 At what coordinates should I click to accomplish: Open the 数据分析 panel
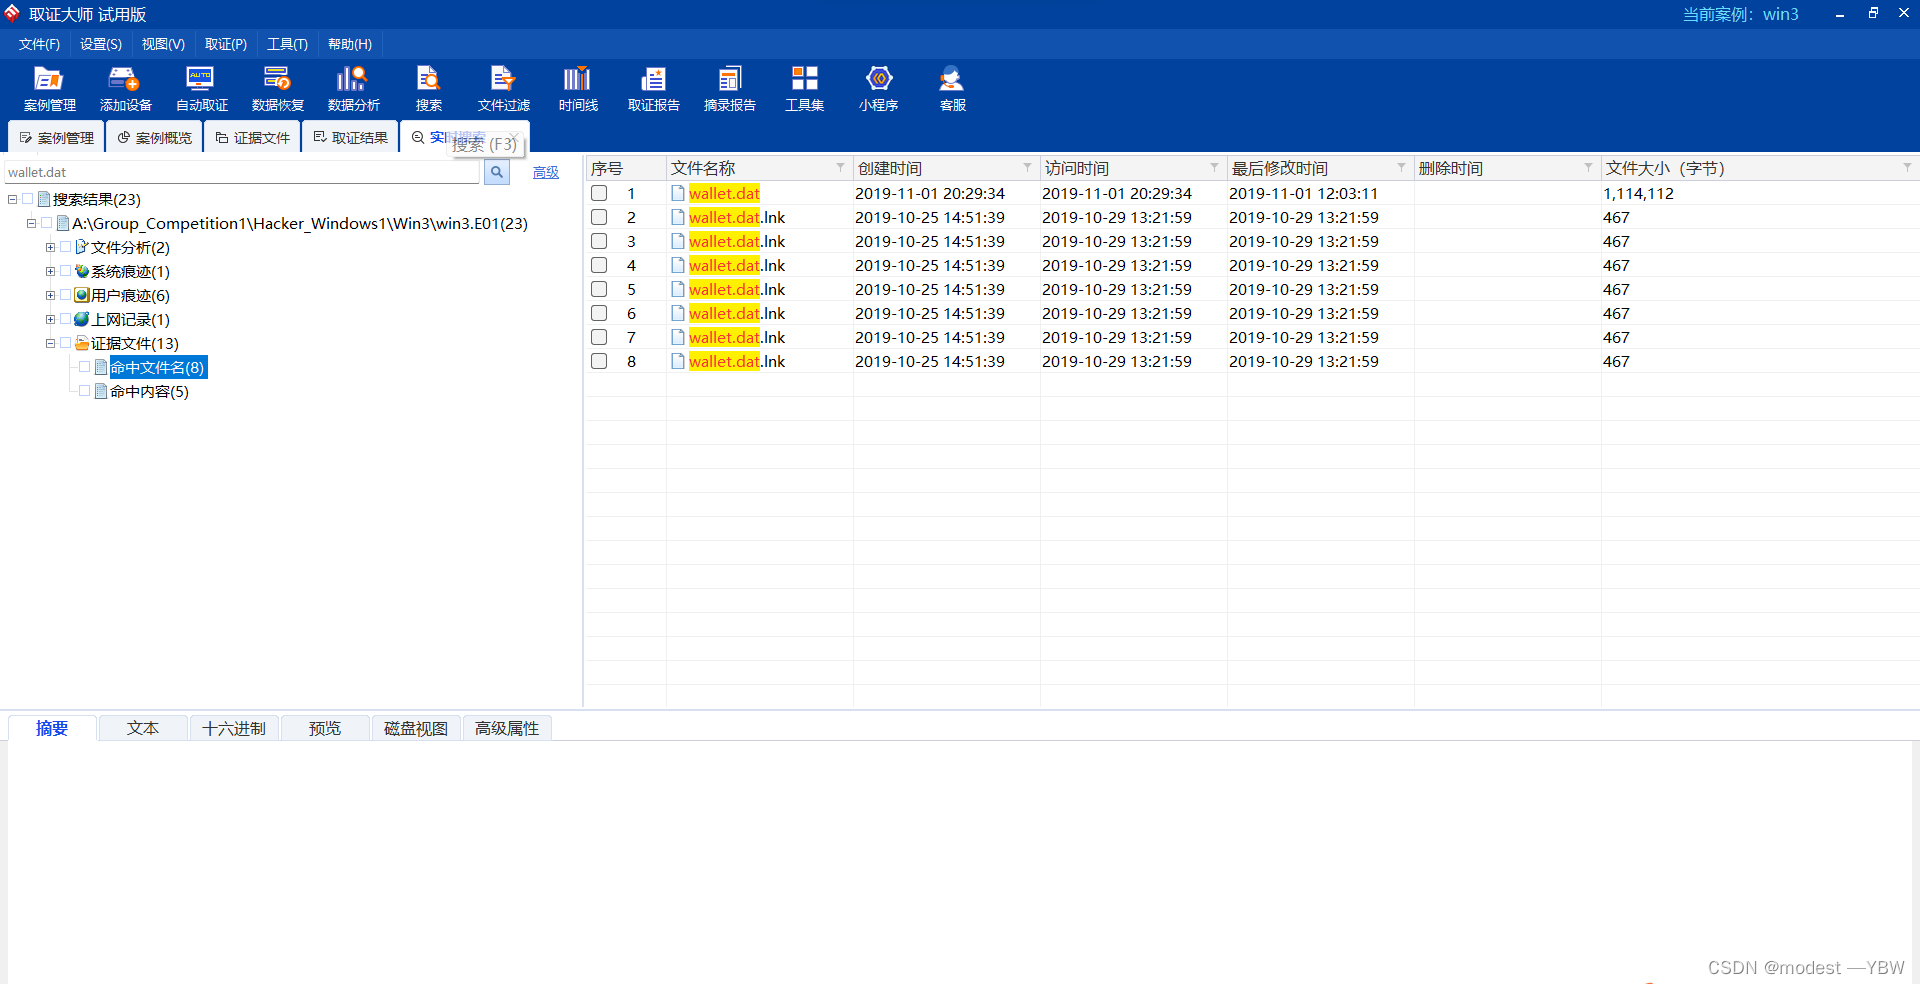tap(351, 88)
